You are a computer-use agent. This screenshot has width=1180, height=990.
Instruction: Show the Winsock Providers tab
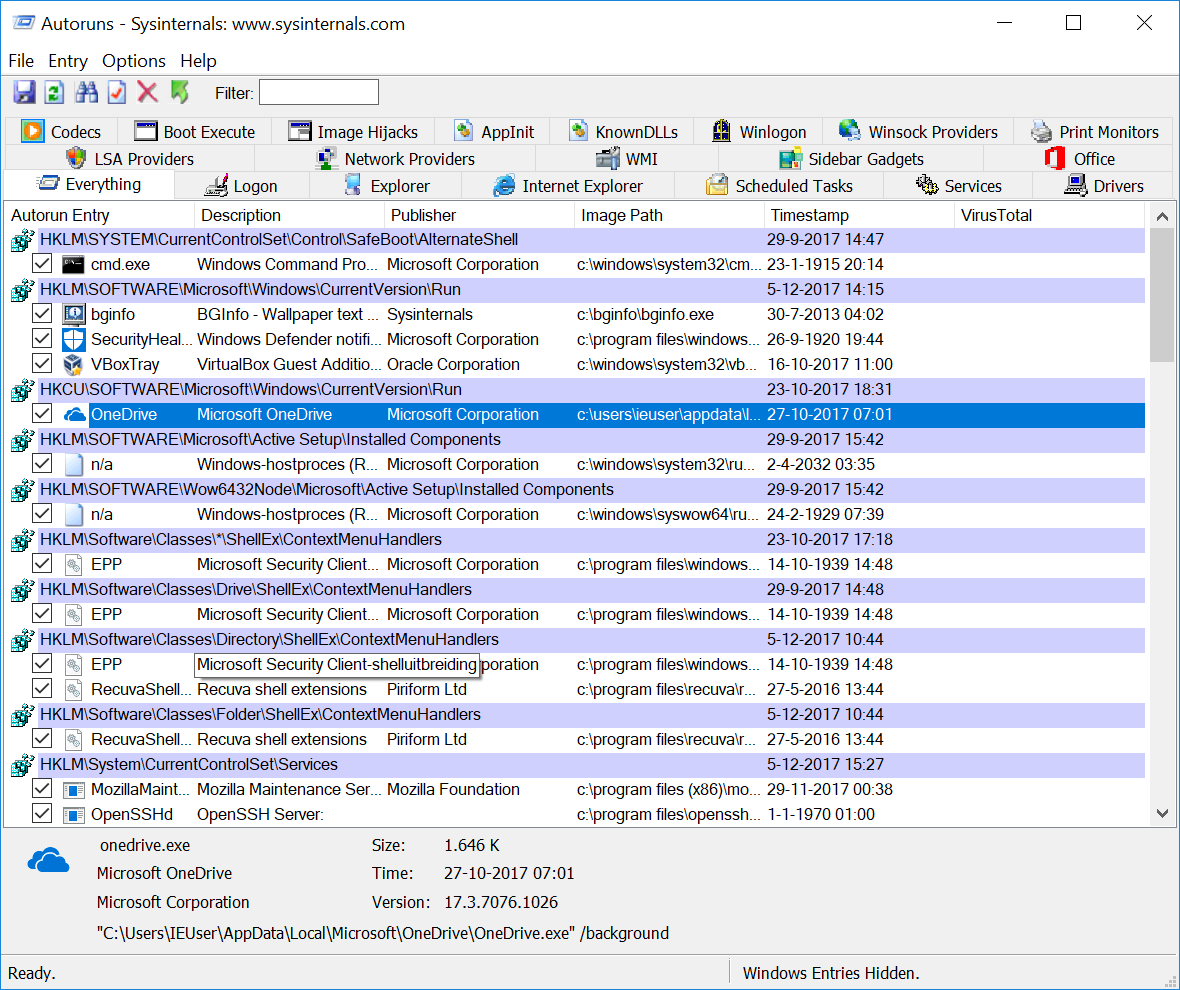pyautogui.click(x=918, y=132)
